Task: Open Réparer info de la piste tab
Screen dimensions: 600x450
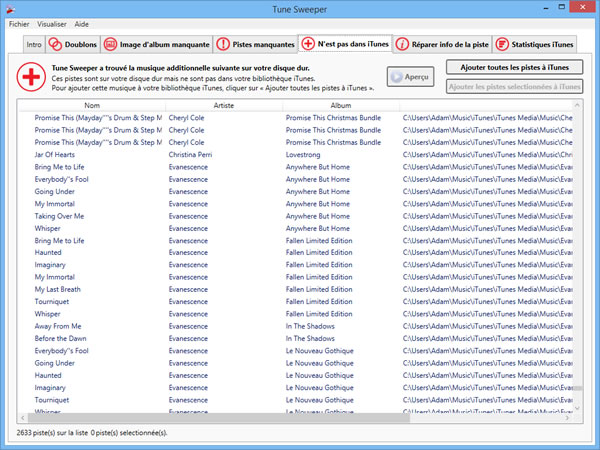Action: click(442, 44)
